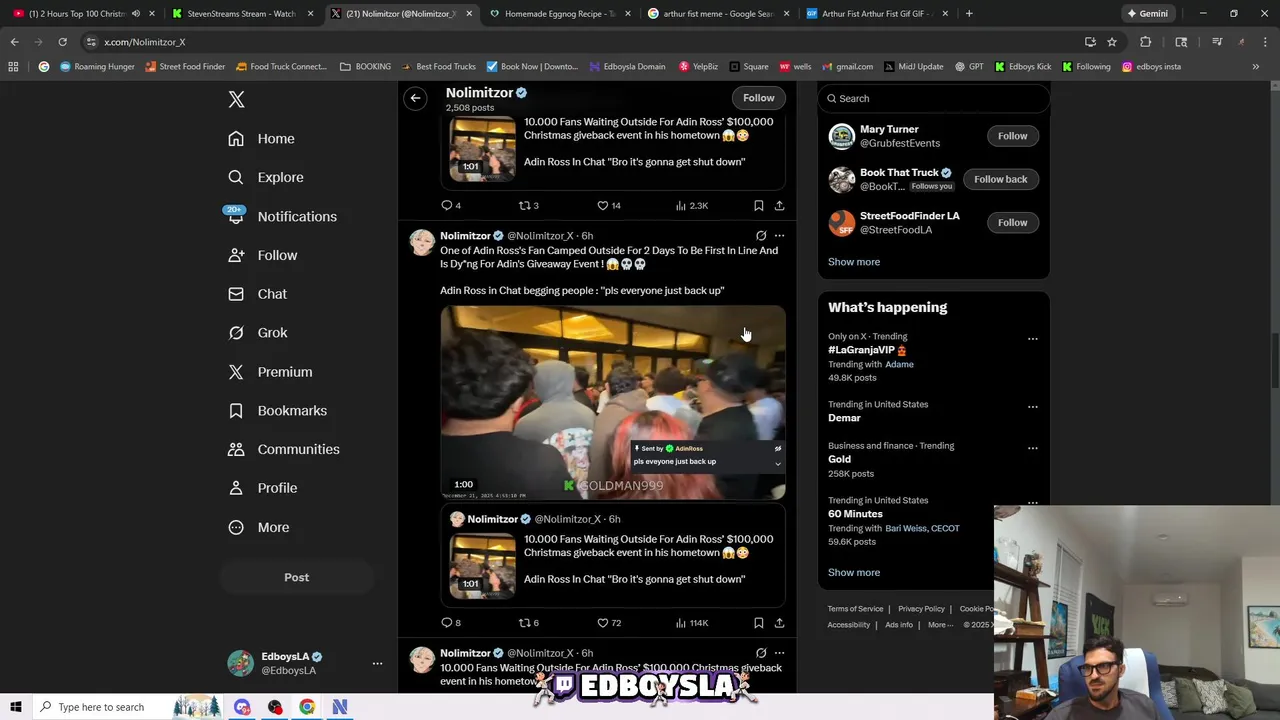Screen dimensions: 1280x720
Task: Click the Post button
Action: 296,577
